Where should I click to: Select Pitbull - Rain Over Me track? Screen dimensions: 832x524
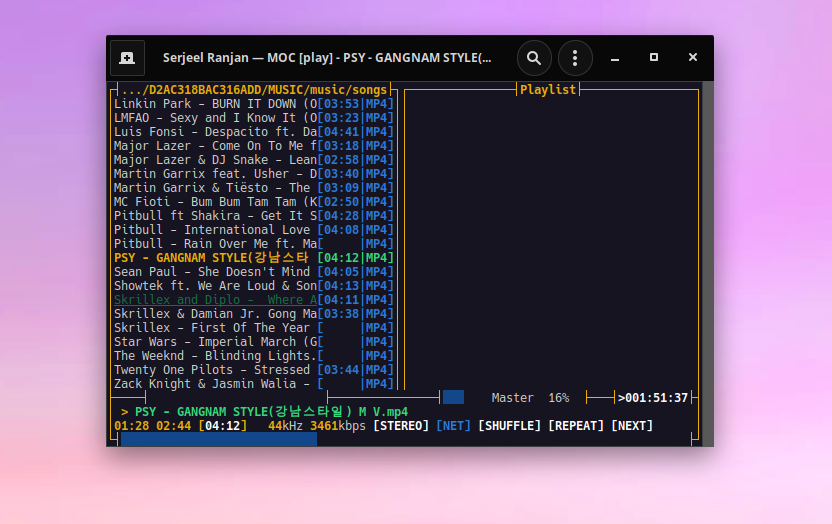tap(254, 244)
